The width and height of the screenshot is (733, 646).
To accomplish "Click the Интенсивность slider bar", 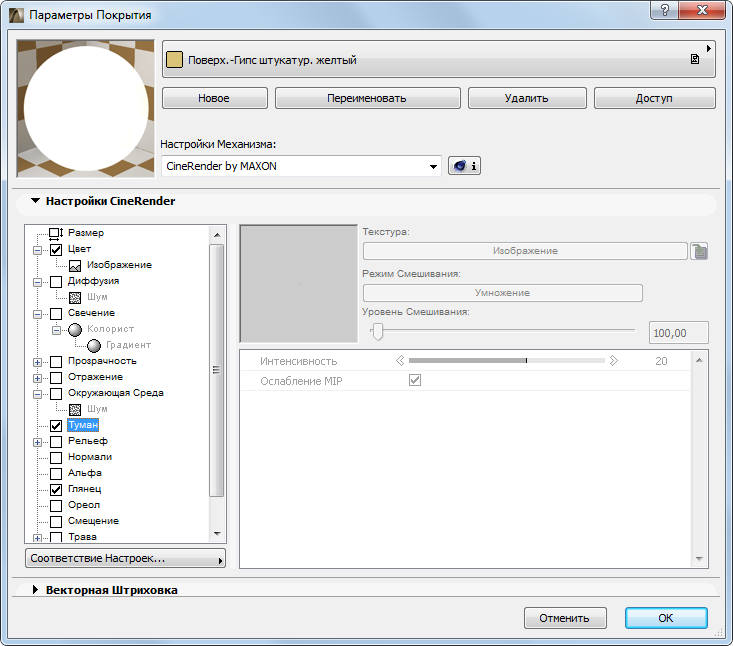I will (507, 360).
